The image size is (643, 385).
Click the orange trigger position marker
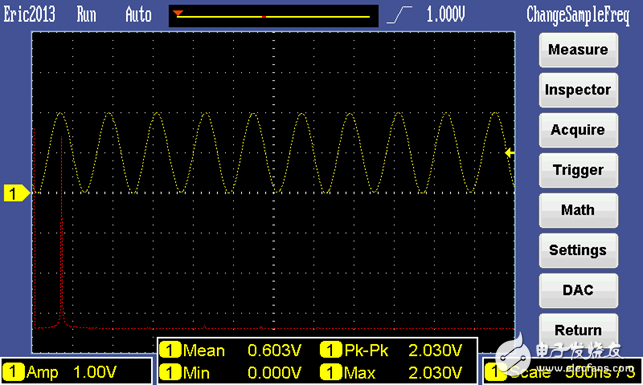click(178, 14)
